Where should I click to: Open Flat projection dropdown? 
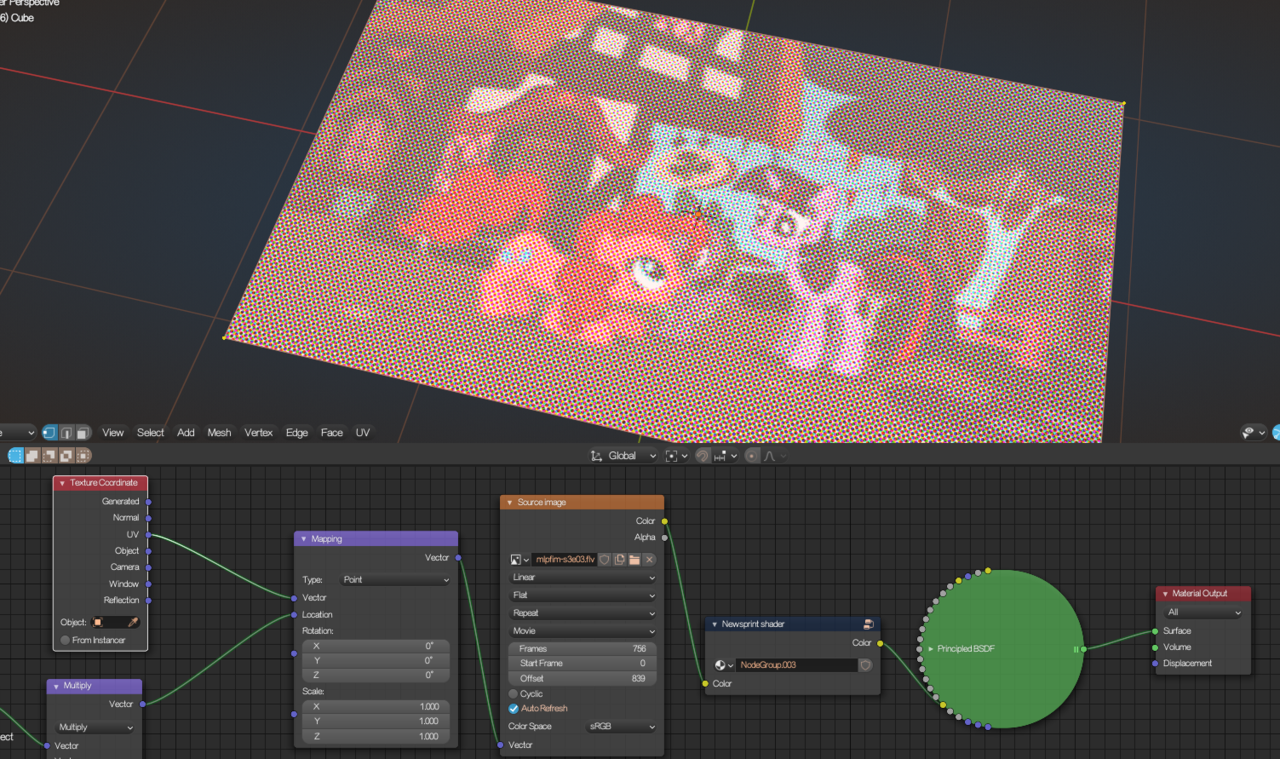click(582, 595)
